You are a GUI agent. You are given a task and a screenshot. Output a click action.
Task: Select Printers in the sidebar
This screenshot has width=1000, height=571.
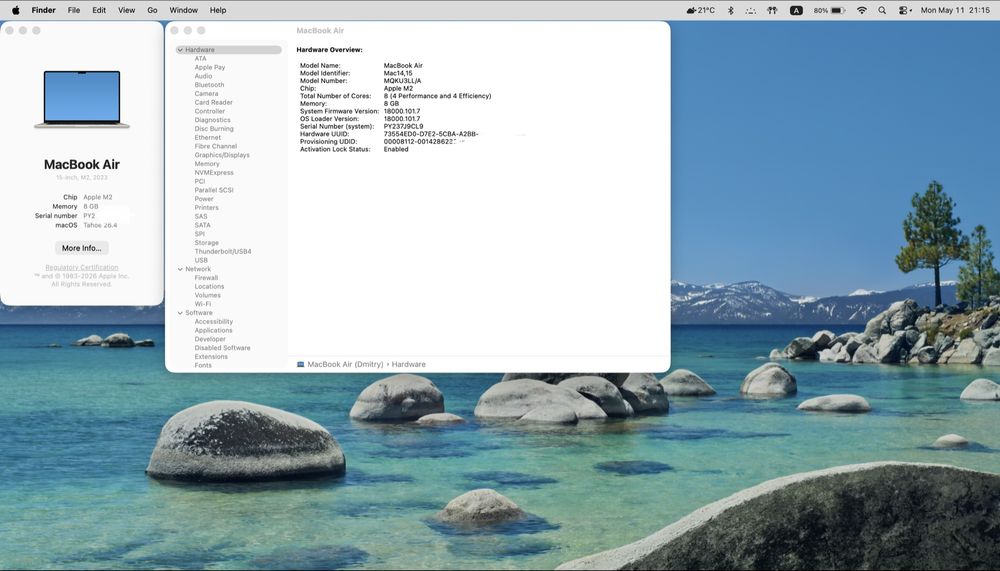207,208
